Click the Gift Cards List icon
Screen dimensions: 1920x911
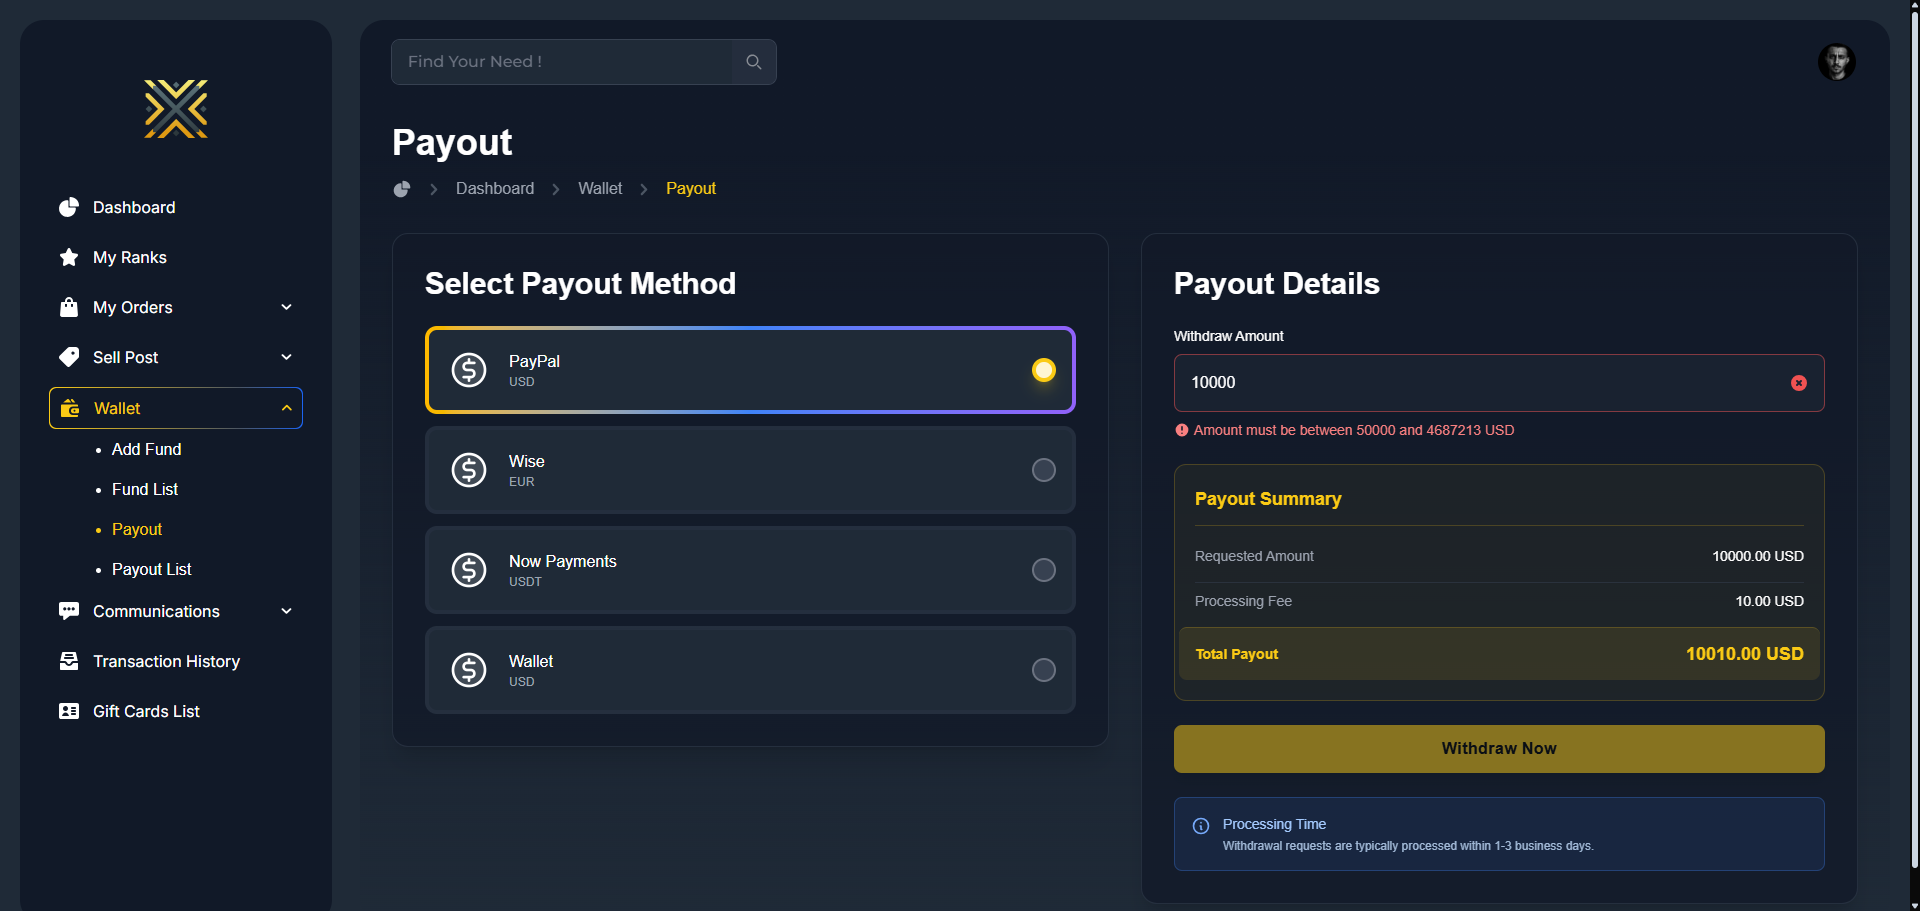pyautogui.click(x=69, y=711)
